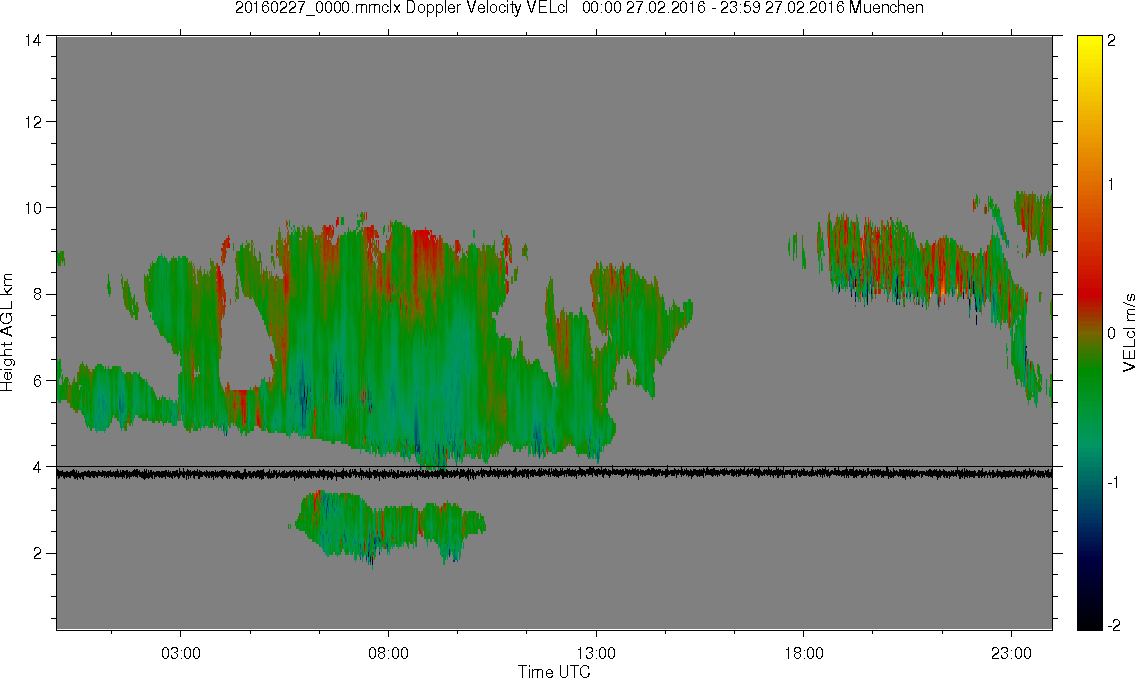Screen dimensions: 1135x678
Task: Click the height tick label 14
Action: (x=32, y=41)
